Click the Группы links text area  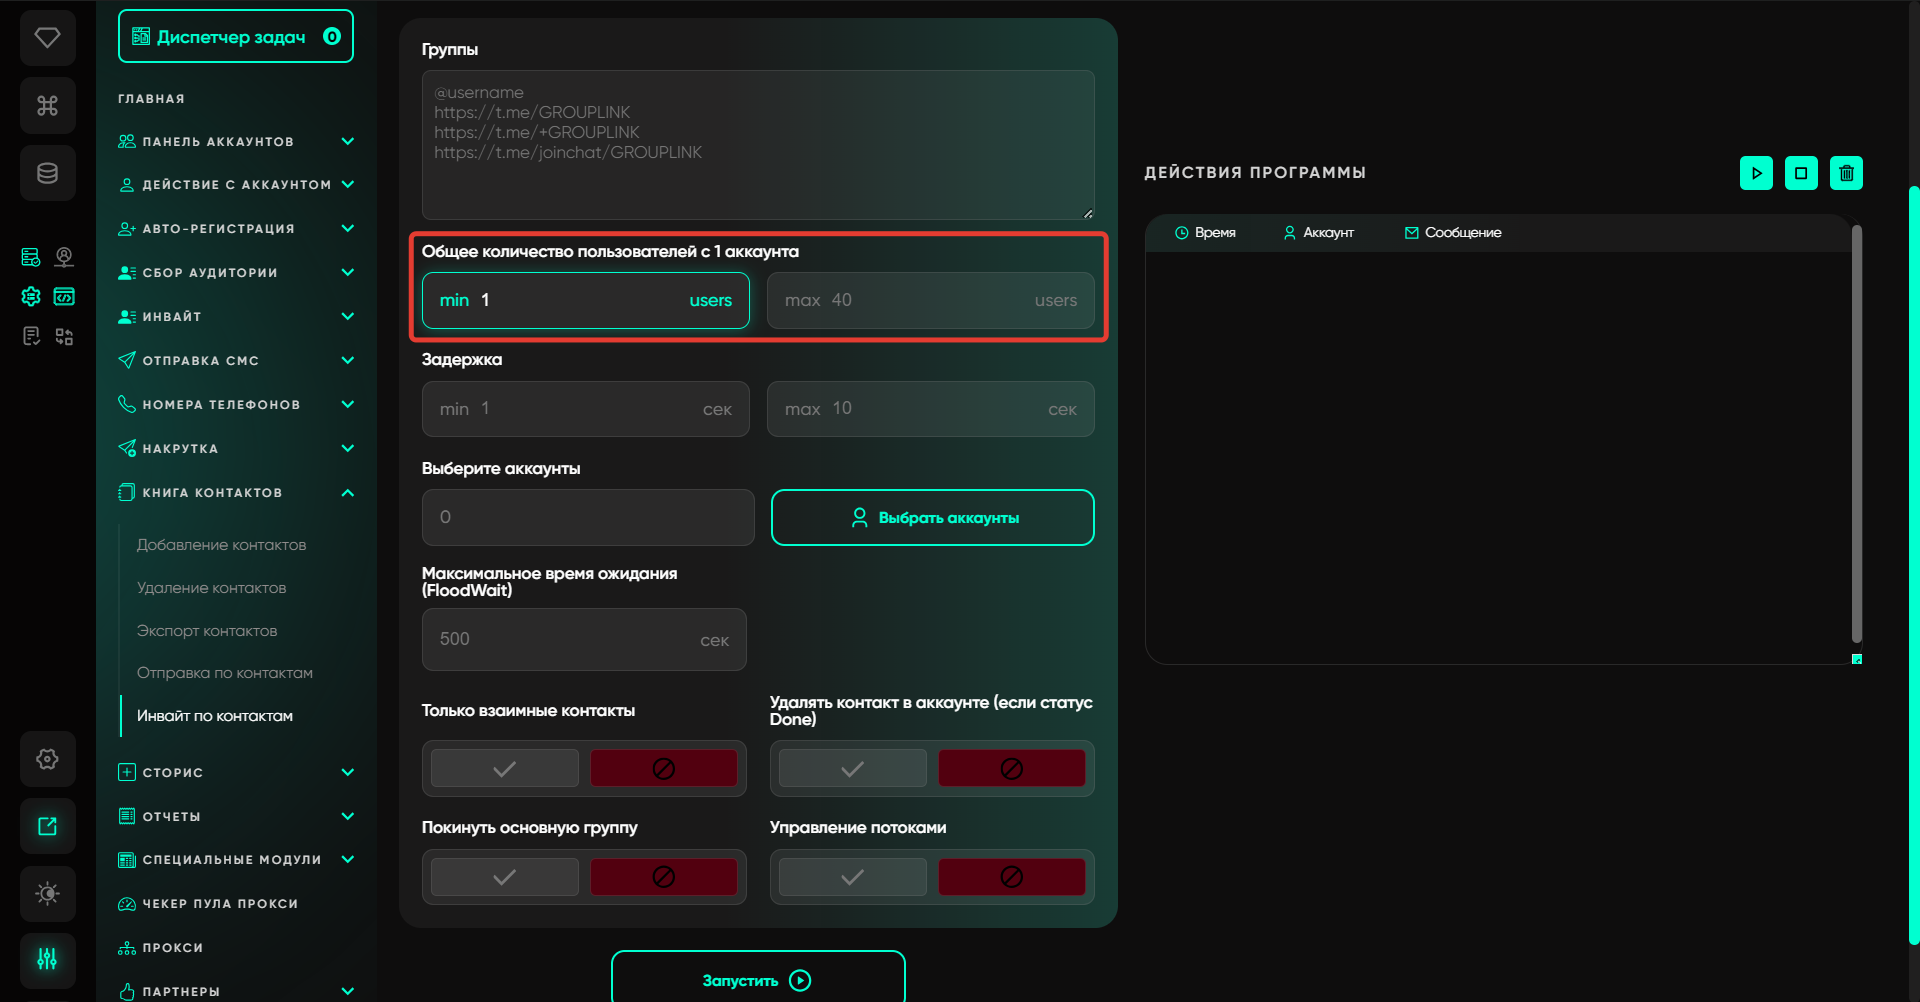(757, 145)
